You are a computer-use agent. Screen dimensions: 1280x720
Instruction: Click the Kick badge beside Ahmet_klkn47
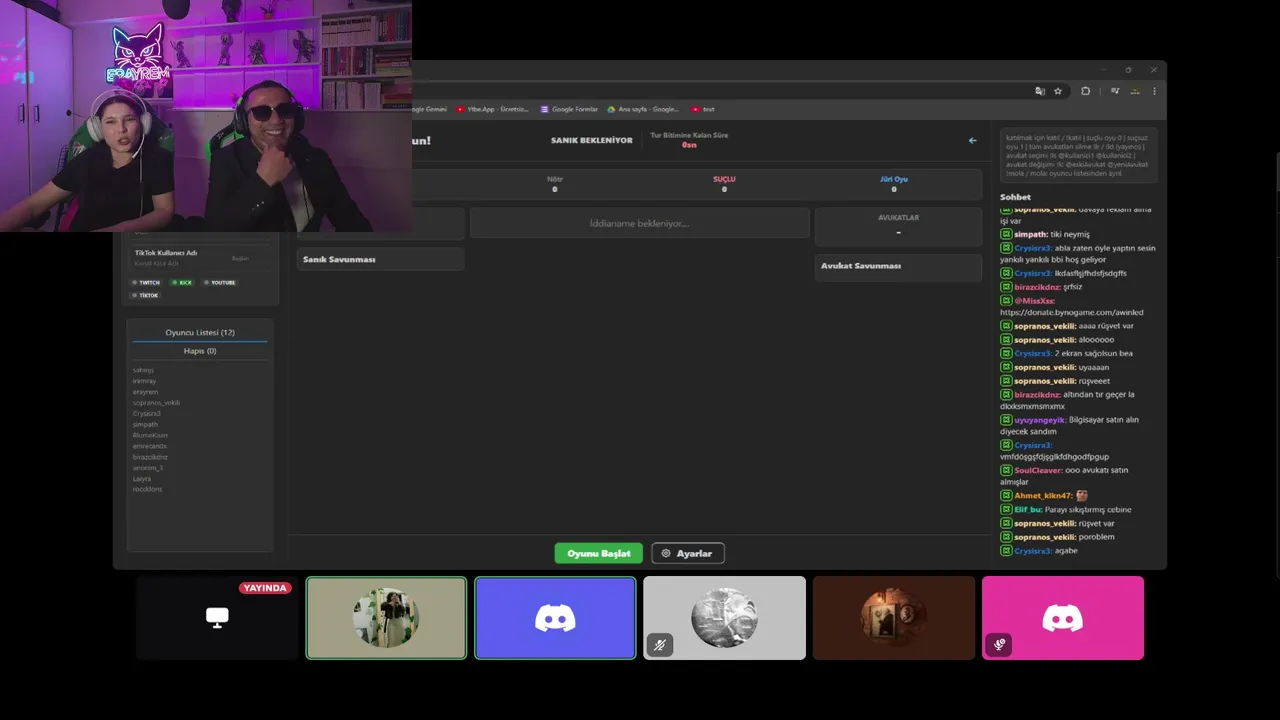pos(1006,495)
